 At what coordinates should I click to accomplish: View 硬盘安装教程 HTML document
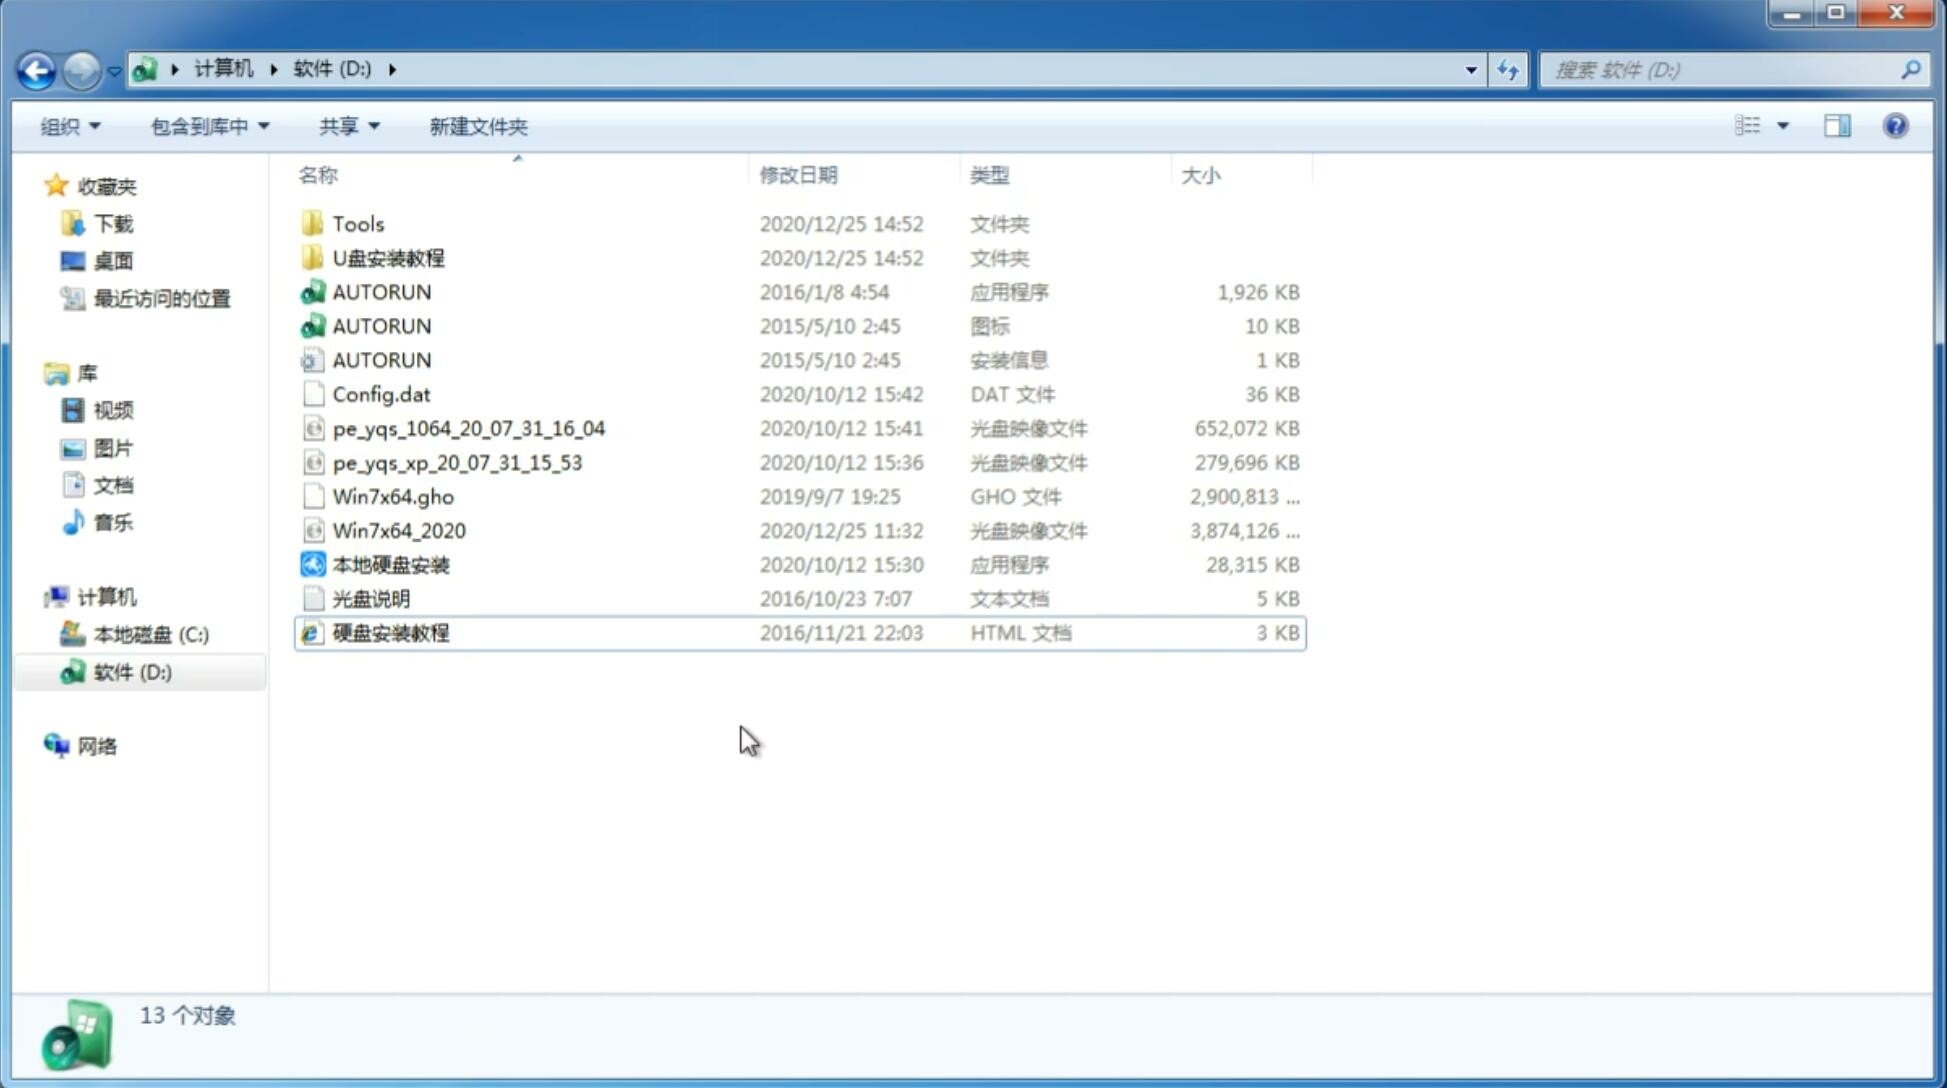click(389, 632)
